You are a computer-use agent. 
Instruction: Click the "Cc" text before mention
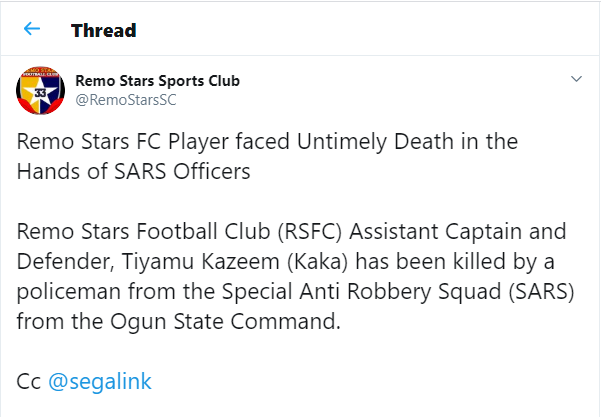[x=30, y=381]
